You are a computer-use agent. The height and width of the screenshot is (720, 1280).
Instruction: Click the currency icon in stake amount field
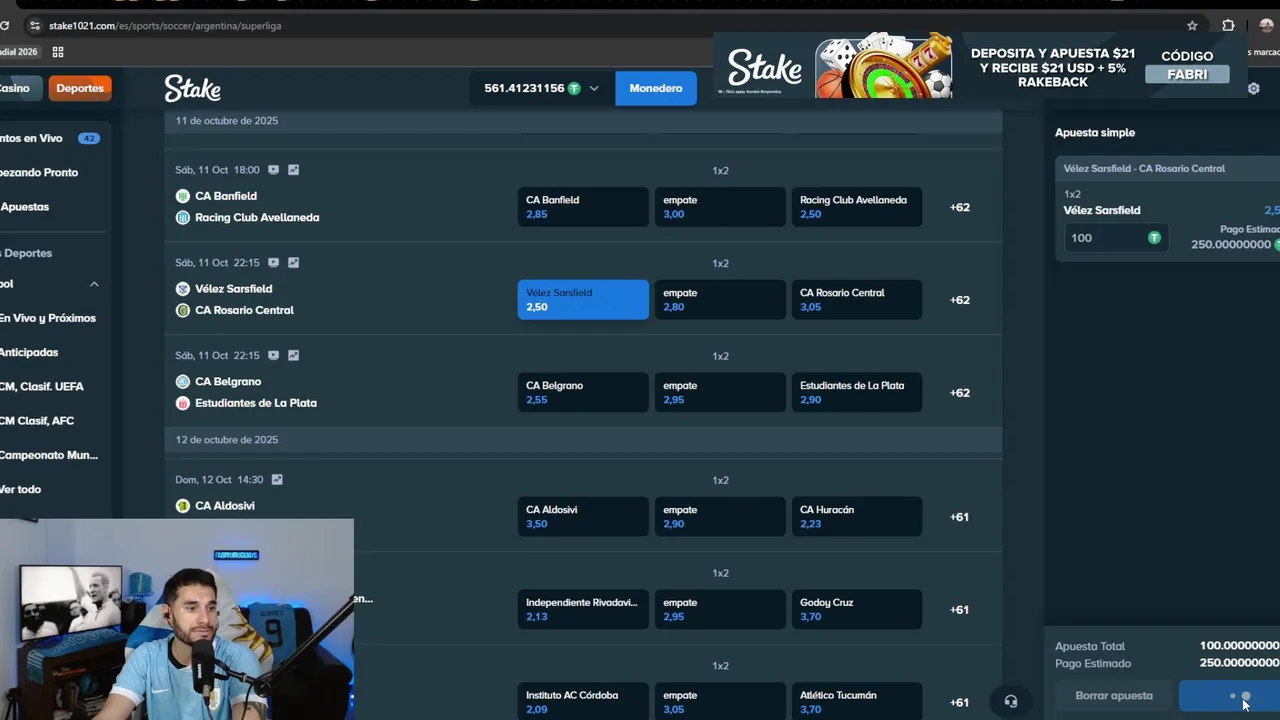tap(1154, 238)
